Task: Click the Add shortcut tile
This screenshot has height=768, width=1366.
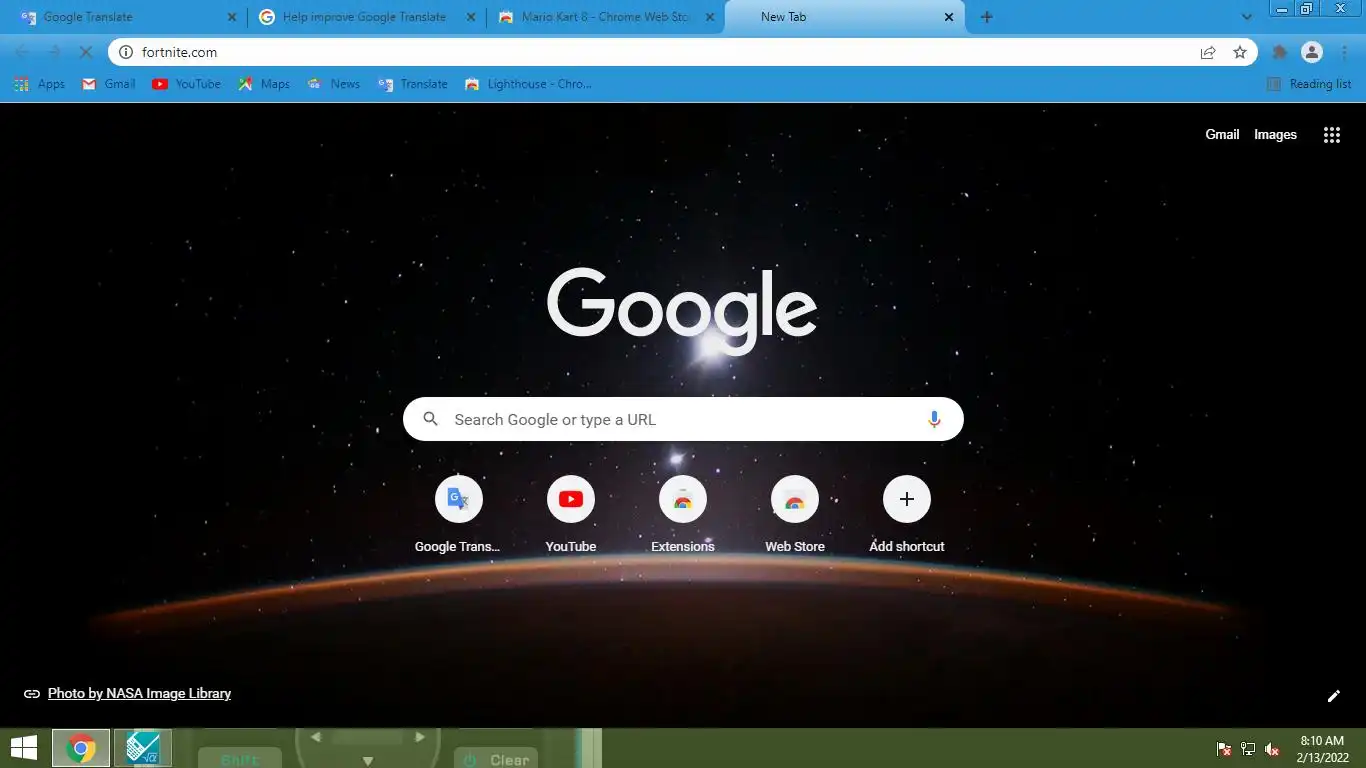Action: pyautogui.click(x=907, y=514)
